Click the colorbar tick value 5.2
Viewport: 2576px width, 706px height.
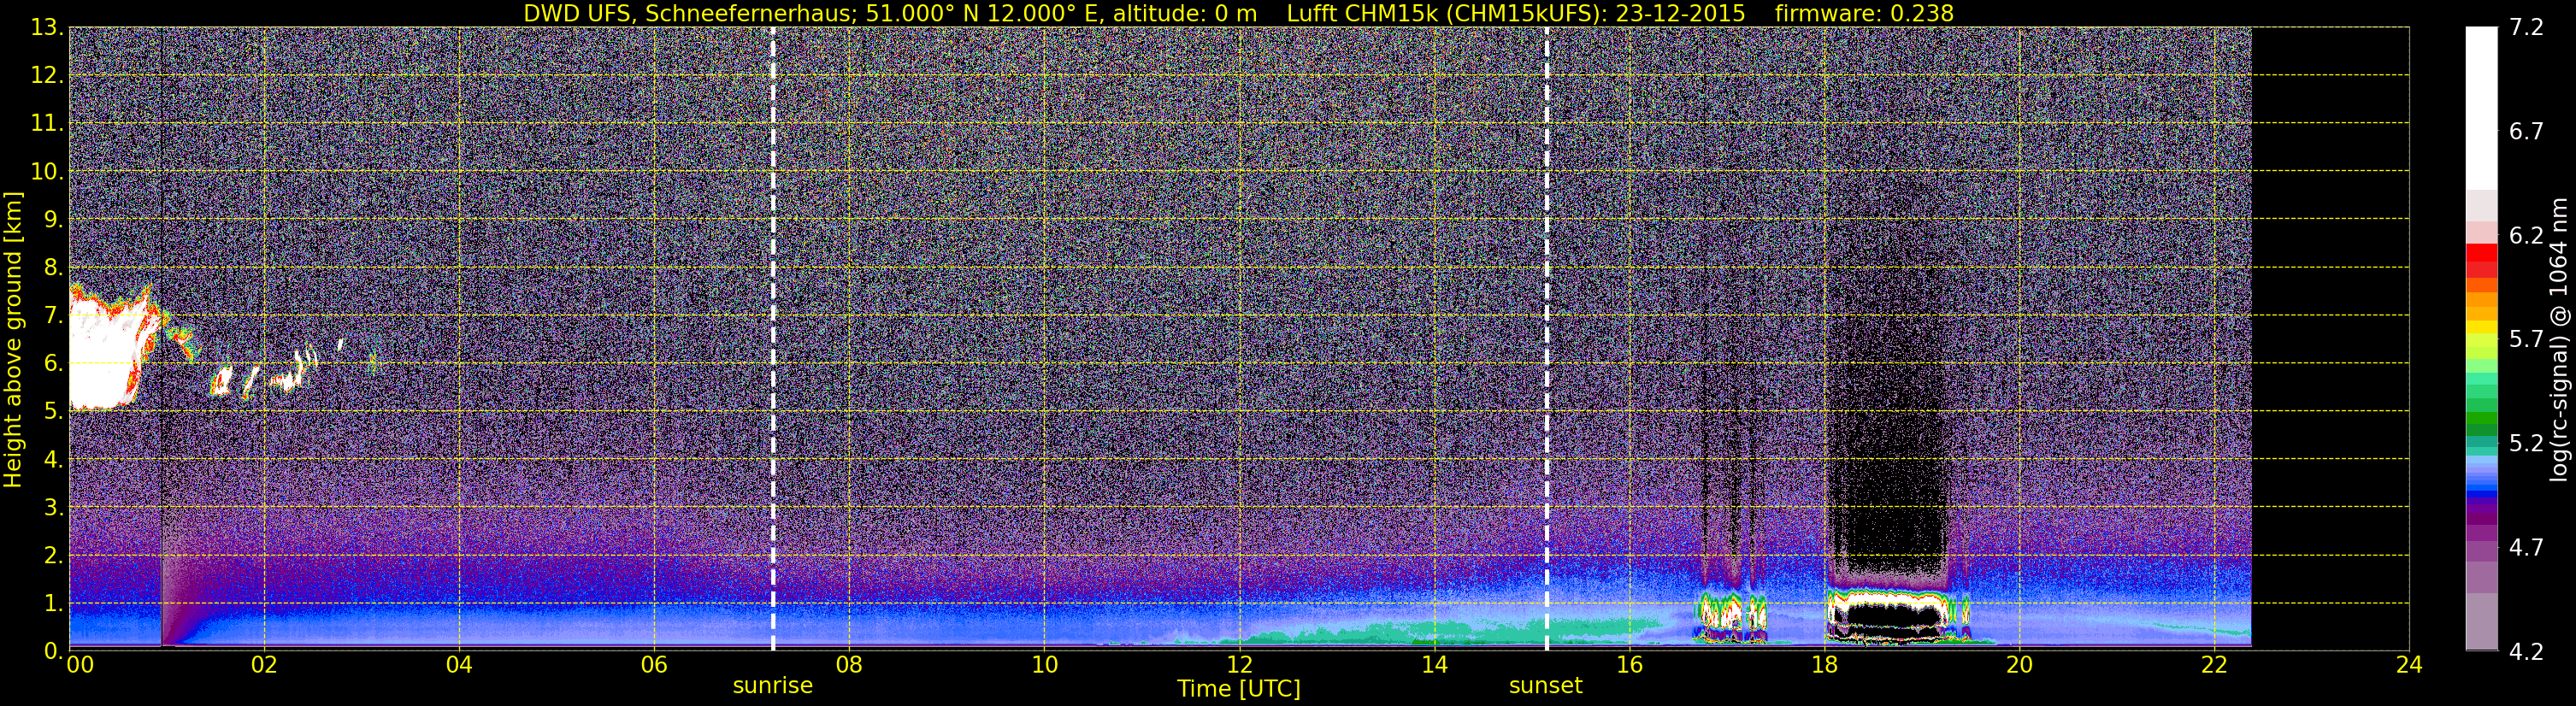[x=2526, y=444]
